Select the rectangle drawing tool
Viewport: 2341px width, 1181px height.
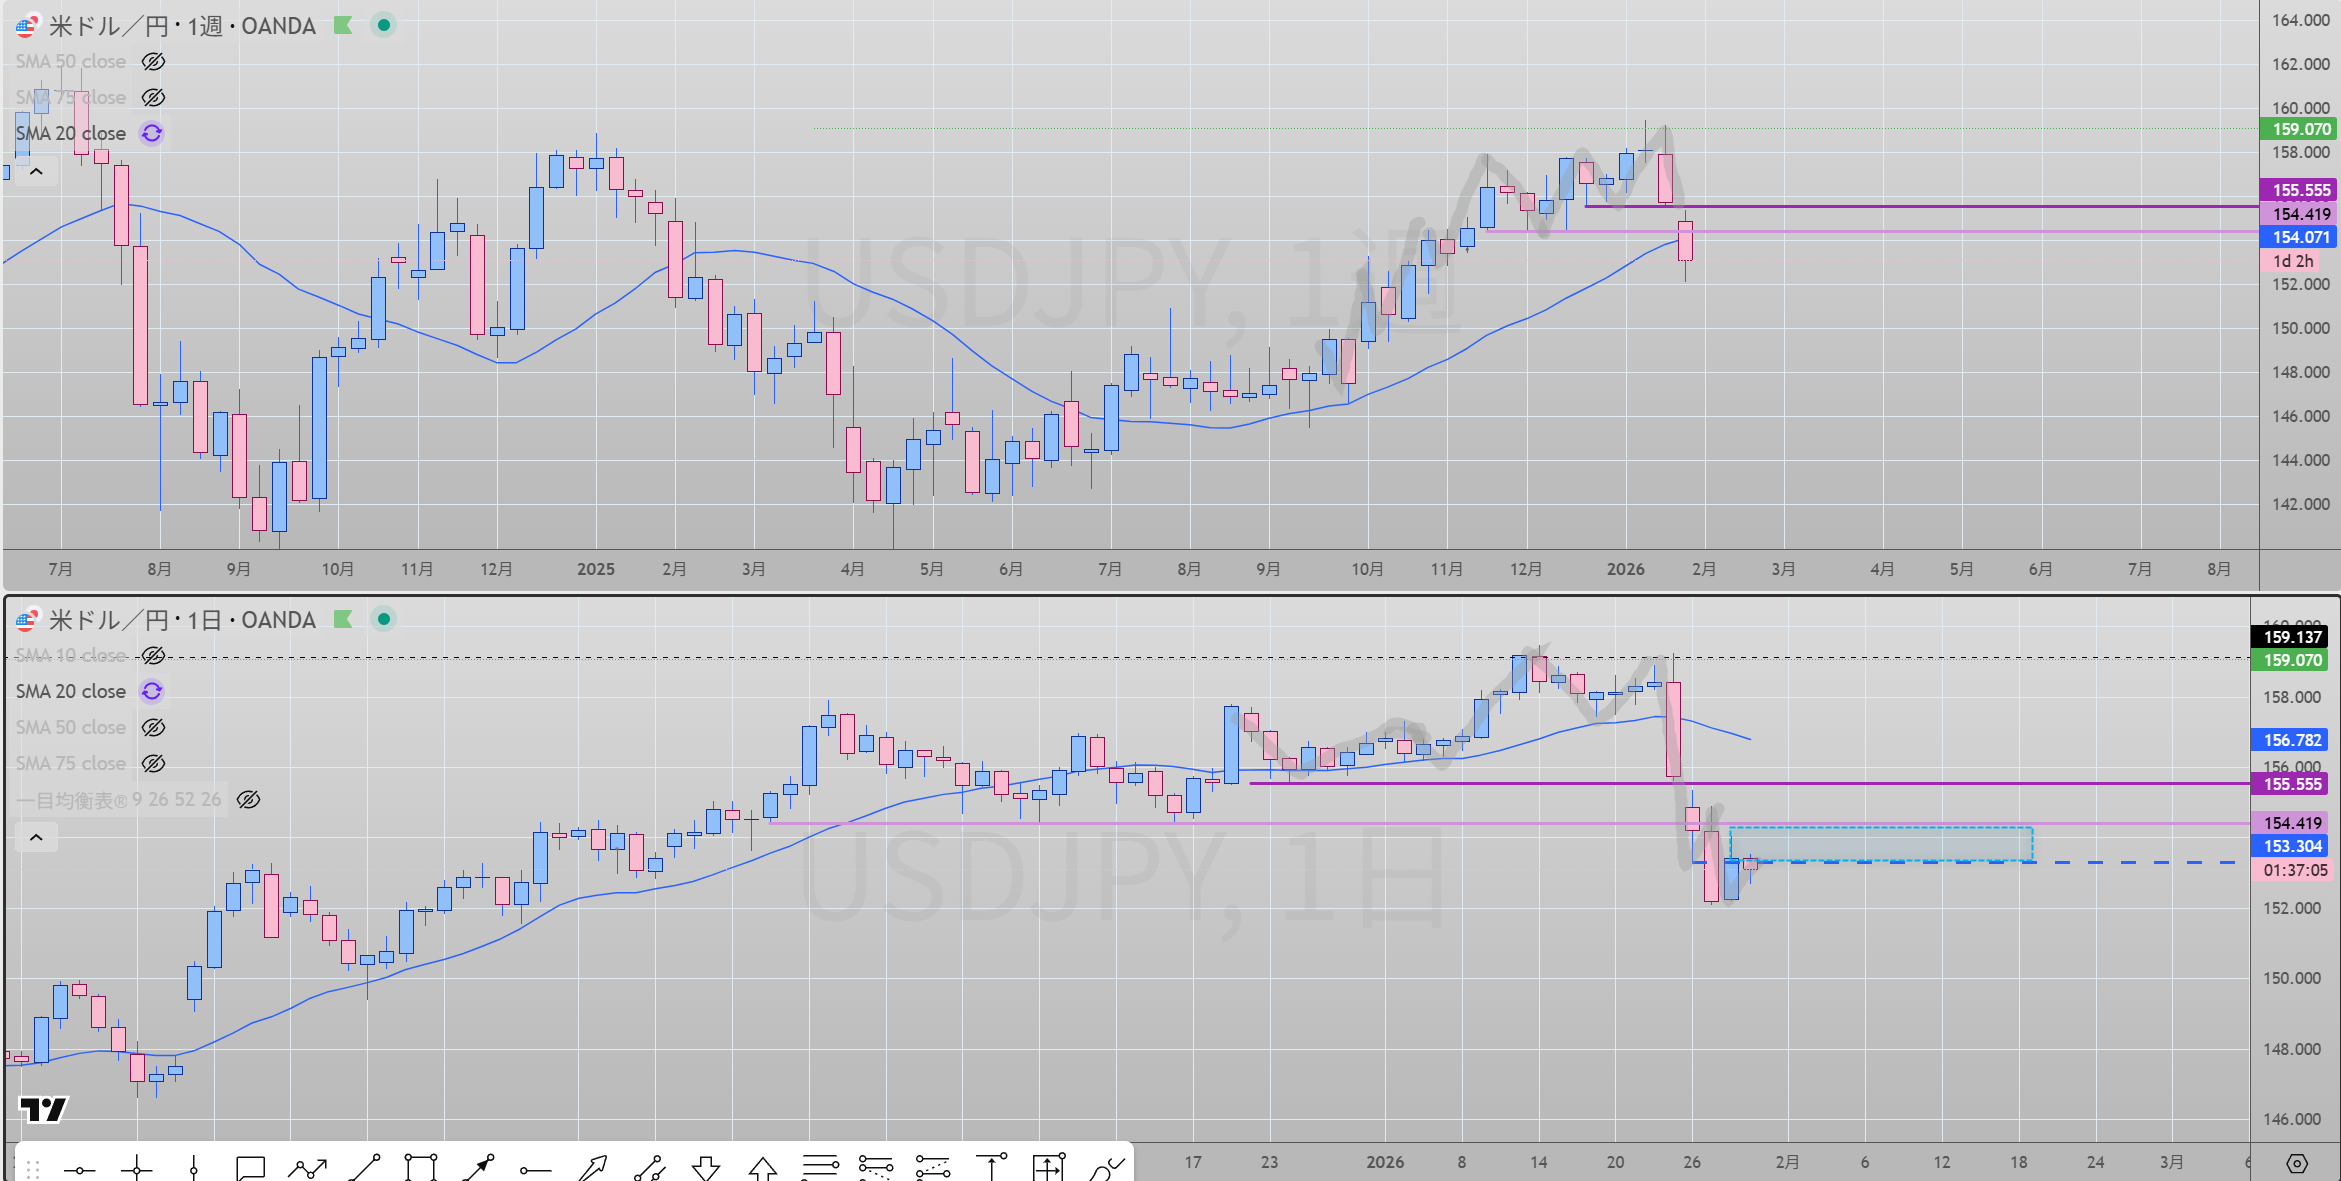(x=421, y=1168)
